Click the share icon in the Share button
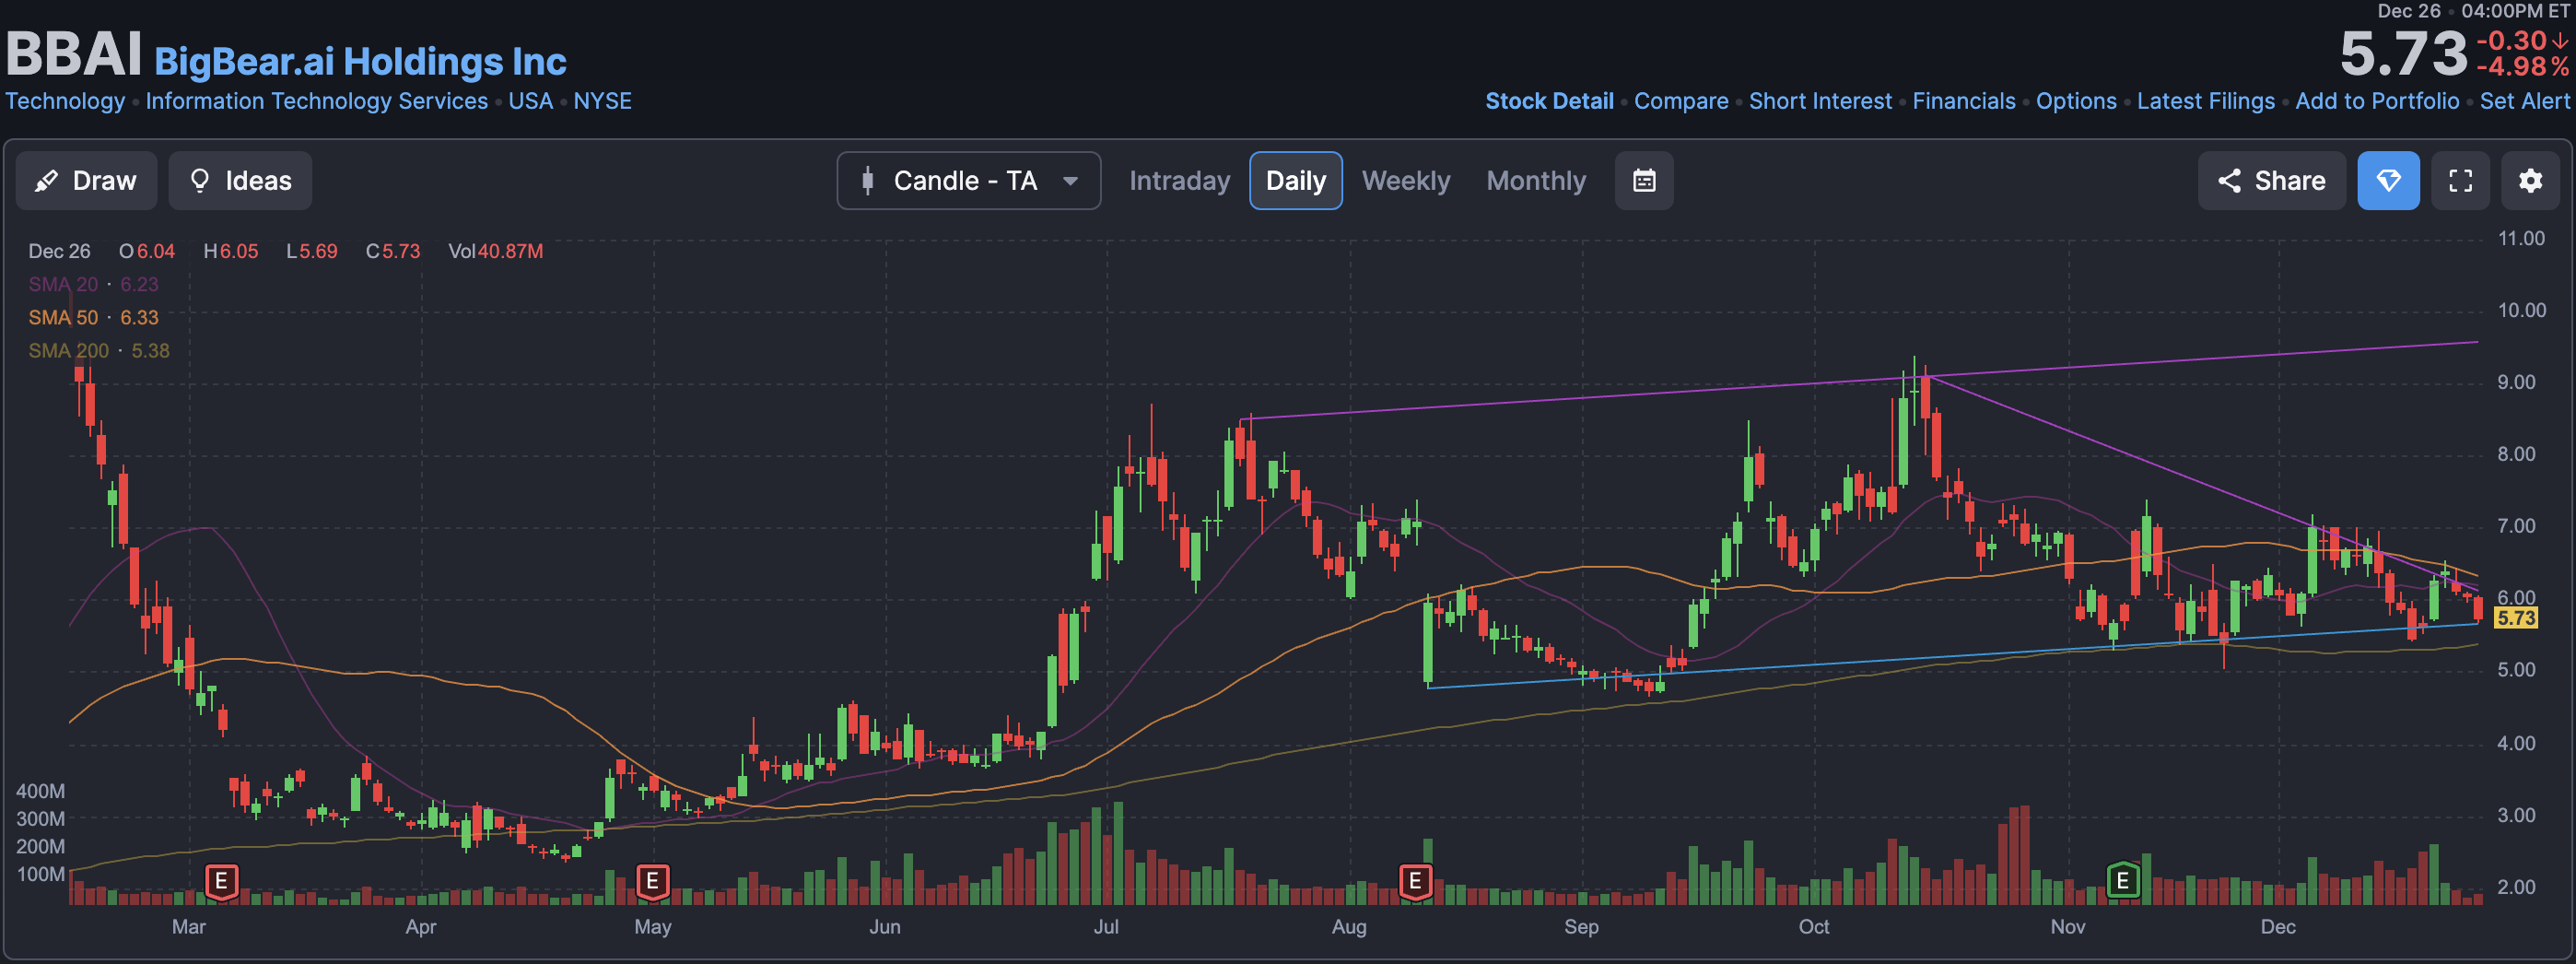Image resolution: width=2576 pixels, height=964 pixels. pos(2229,181)
